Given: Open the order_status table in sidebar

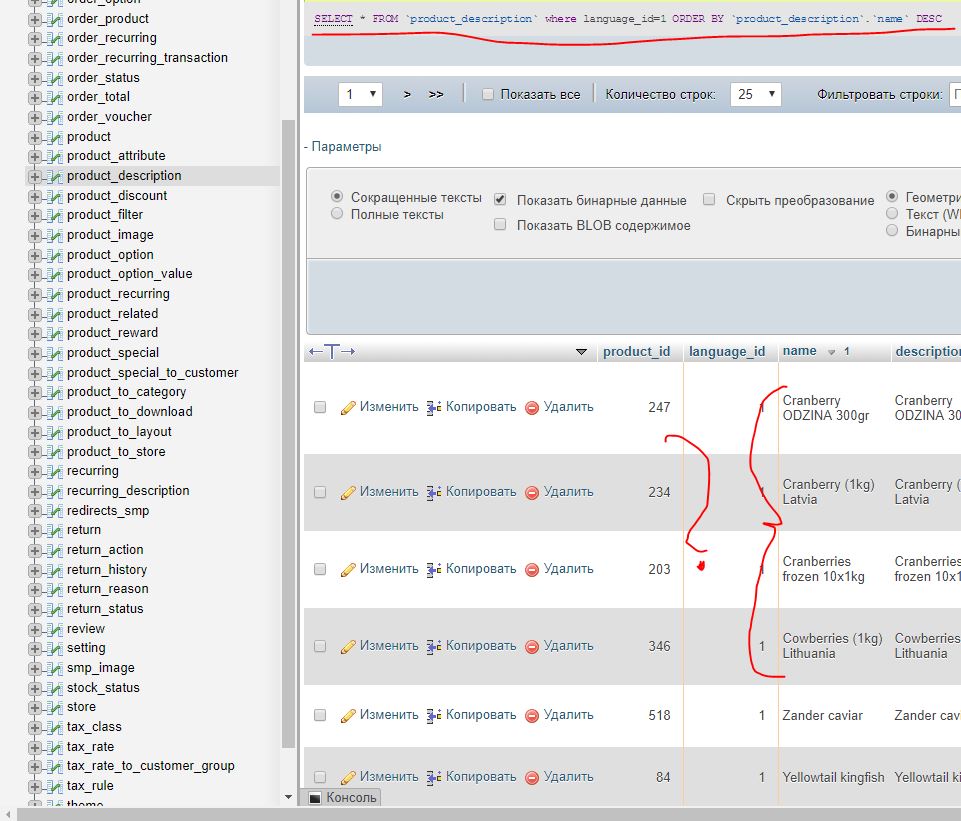Looking at the screenshot, I should tap(103, 78).
